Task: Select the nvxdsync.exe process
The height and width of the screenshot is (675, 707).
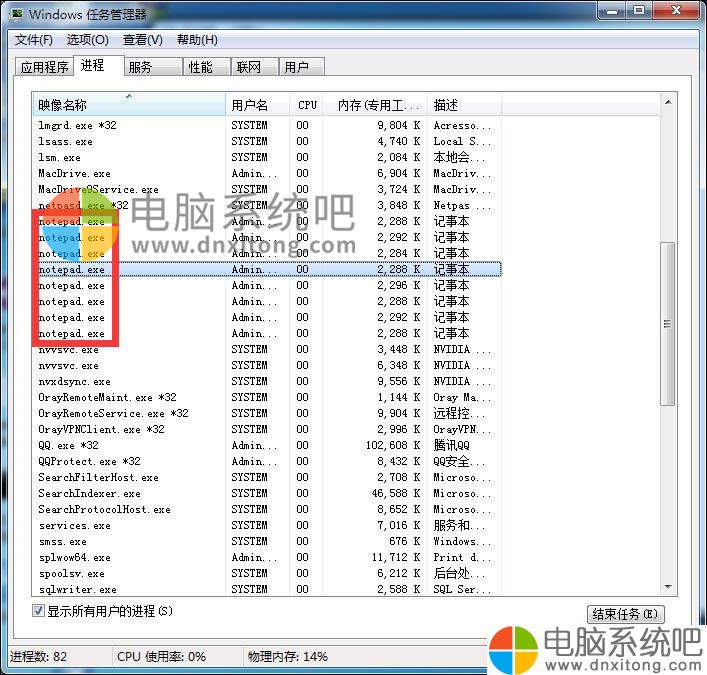Action: coord(266,381)
